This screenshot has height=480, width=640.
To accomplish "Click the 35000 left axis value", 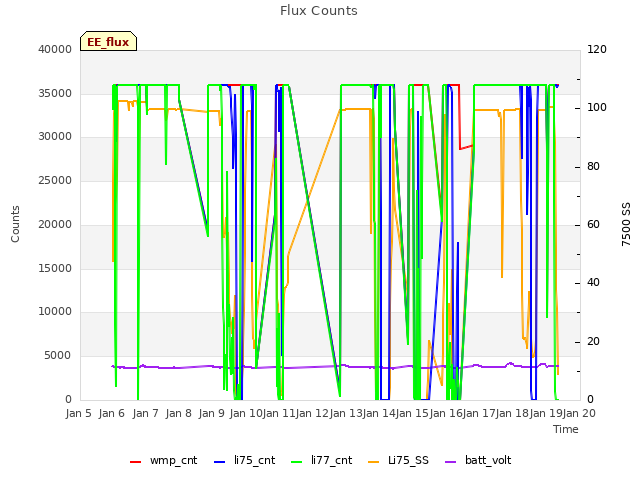I will (55, 93).
